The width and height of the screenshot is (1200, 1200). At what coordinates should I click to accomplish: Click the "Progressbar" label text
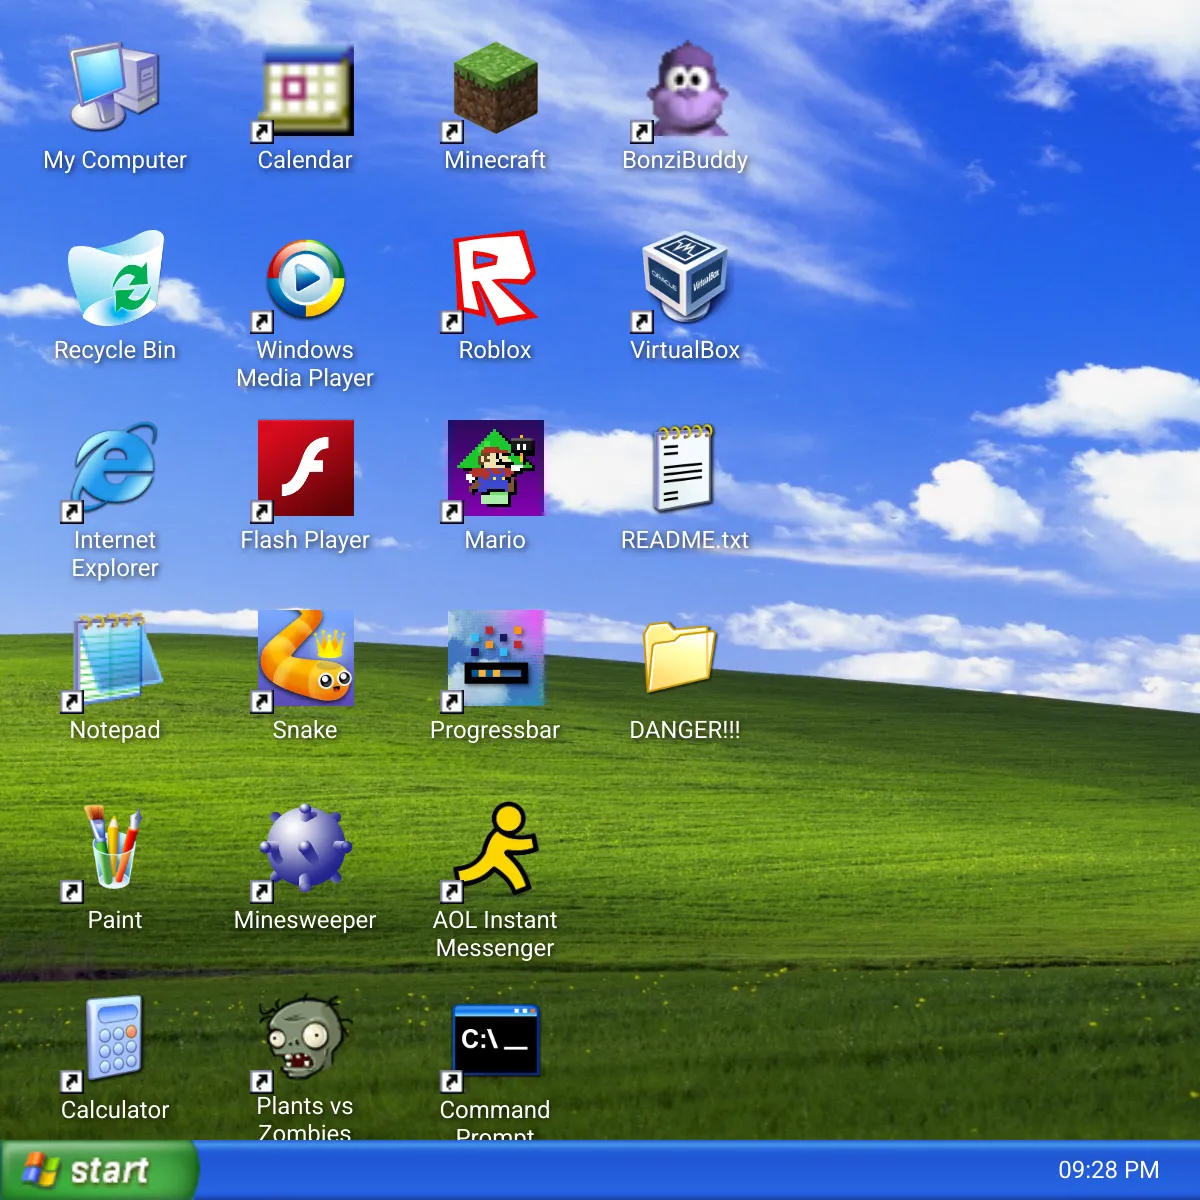[495, 730]
